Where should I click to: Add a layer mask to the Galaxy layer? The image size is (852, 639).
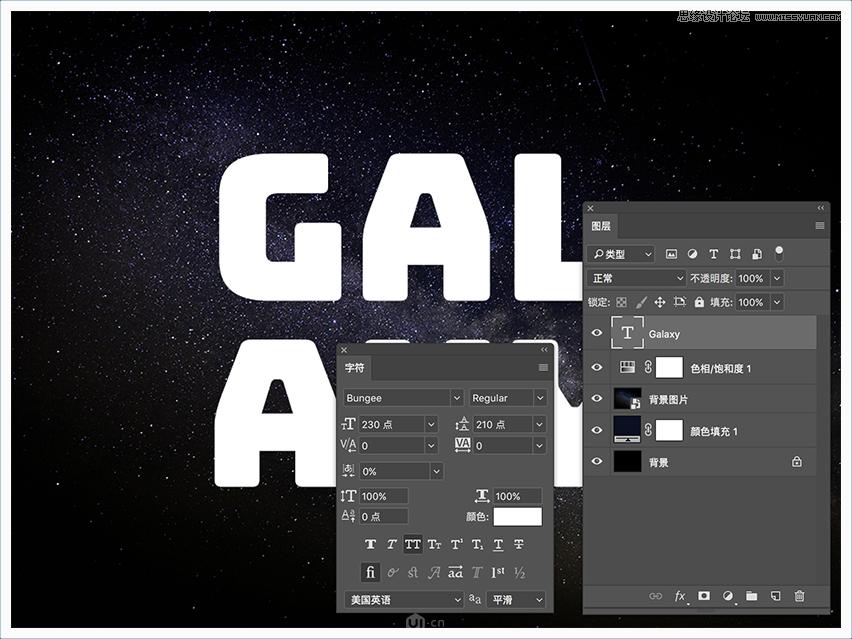(x=704, y=596)
